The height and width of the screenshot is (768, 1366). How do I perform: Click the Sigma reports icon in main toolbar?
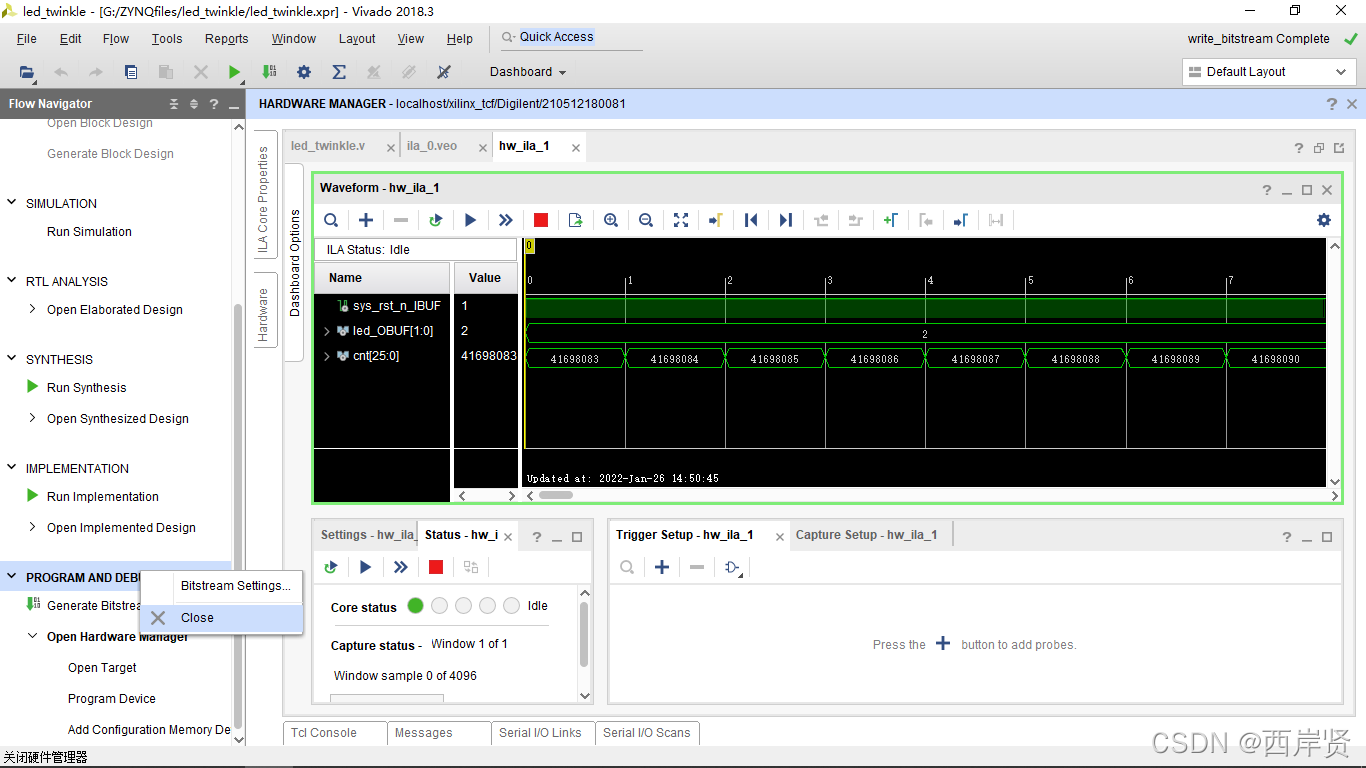339,72
